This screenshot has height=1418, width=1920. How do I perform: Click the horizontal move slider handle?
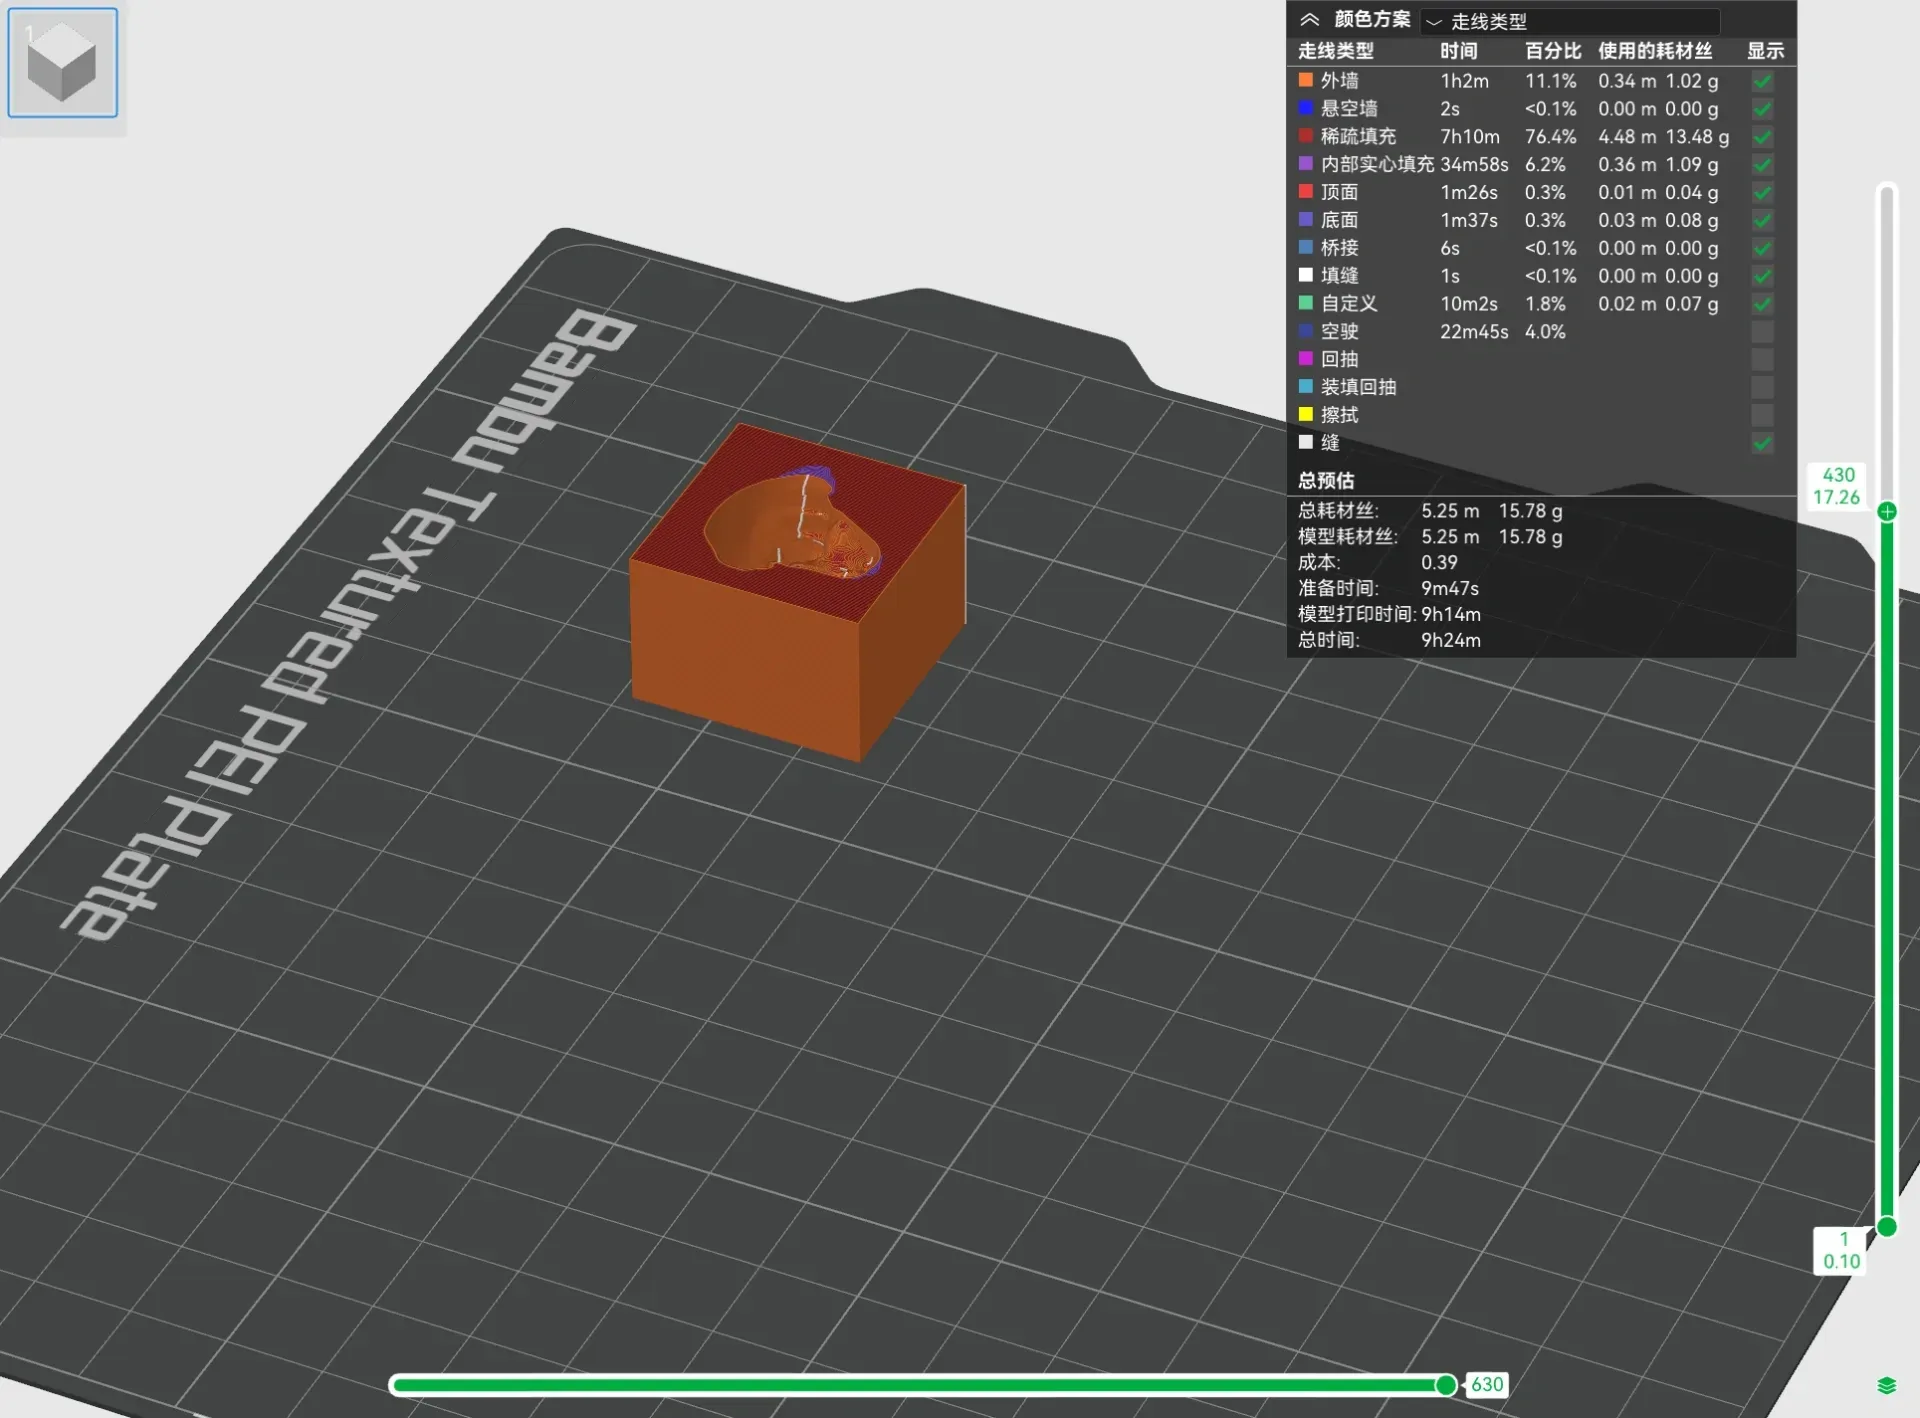[x=1446, y=1384]
